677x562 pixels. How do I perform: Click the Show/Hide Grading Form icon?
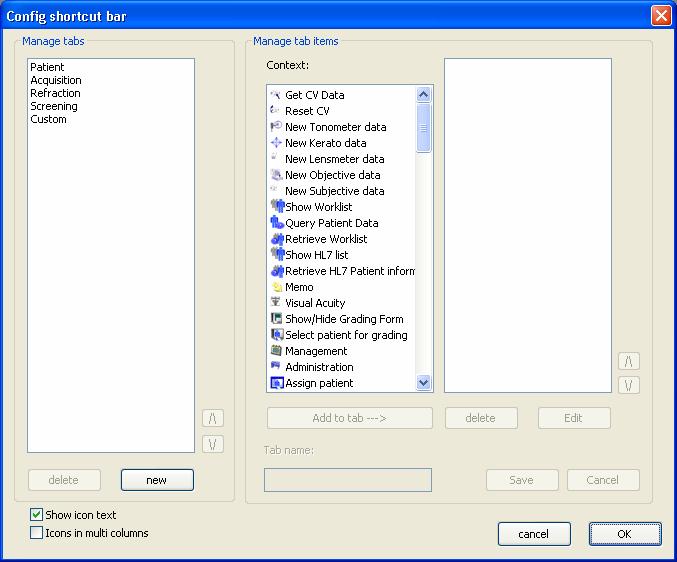pos(276,319)
